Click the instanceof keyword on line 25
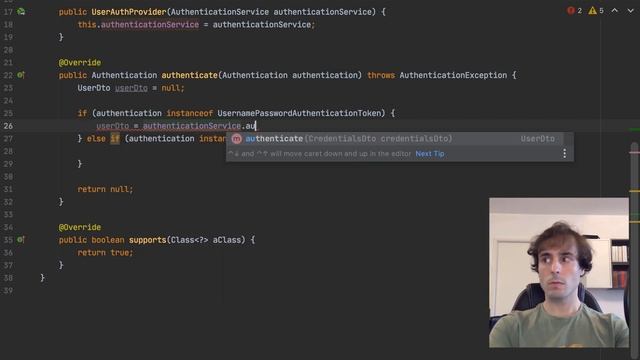Screen dimensions: 640x360 click(x=189, y=113)
